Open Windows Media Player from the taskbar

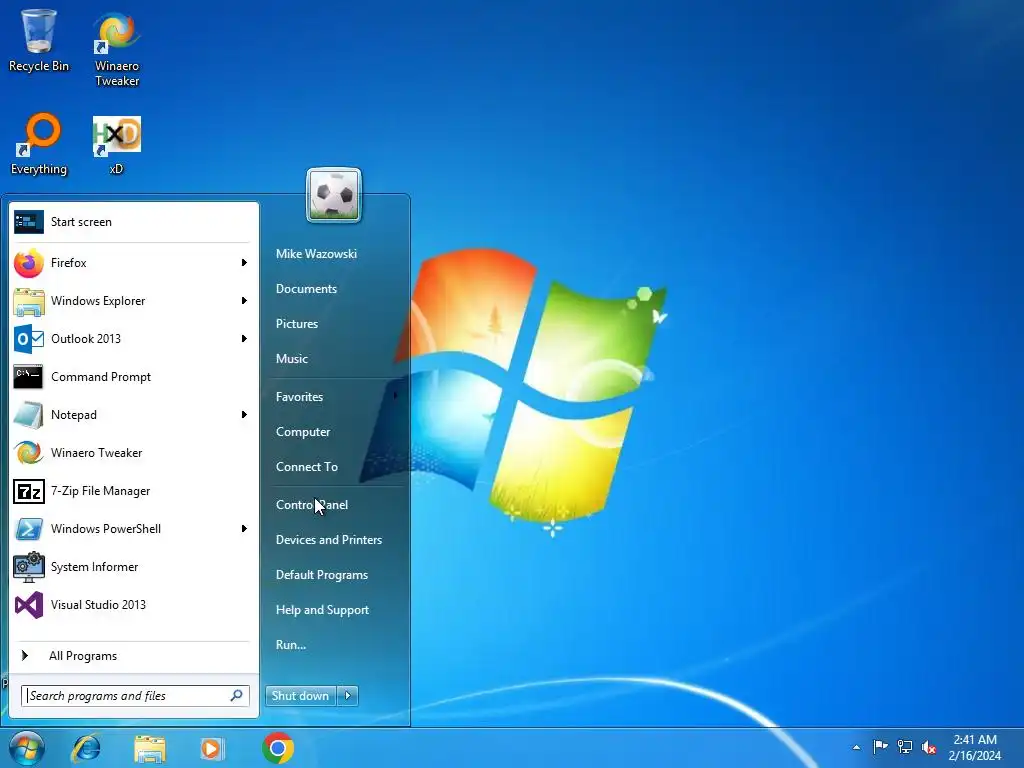point(212,748)
